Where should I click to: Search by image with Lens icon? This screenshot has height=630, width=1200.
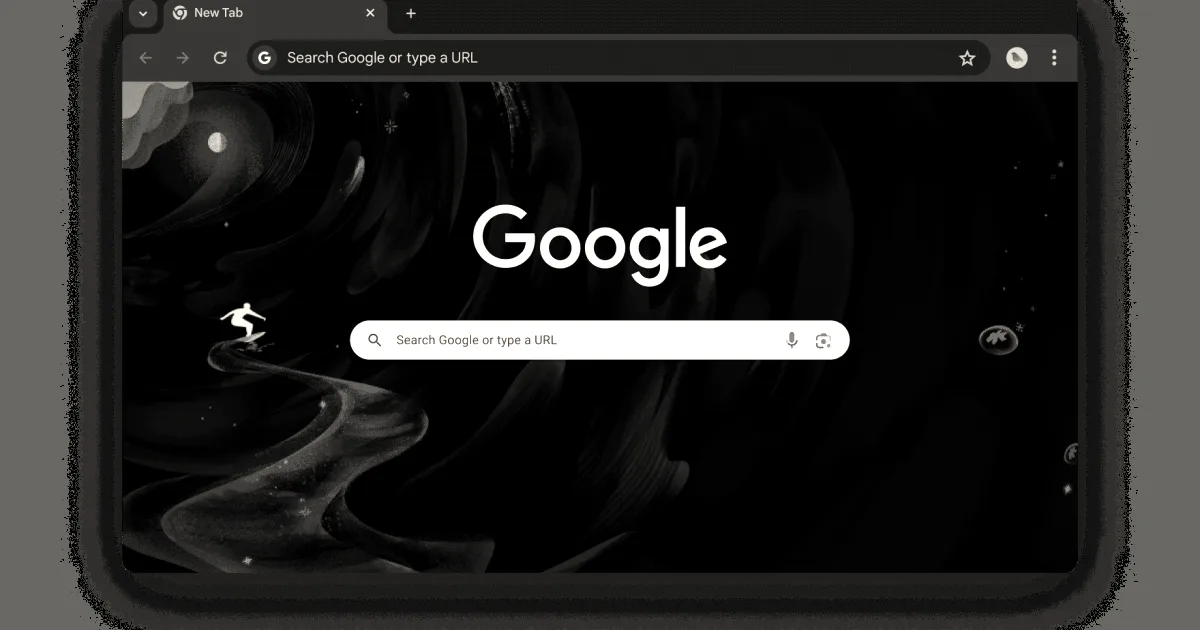pyautogui.click(x=823, y=340)
